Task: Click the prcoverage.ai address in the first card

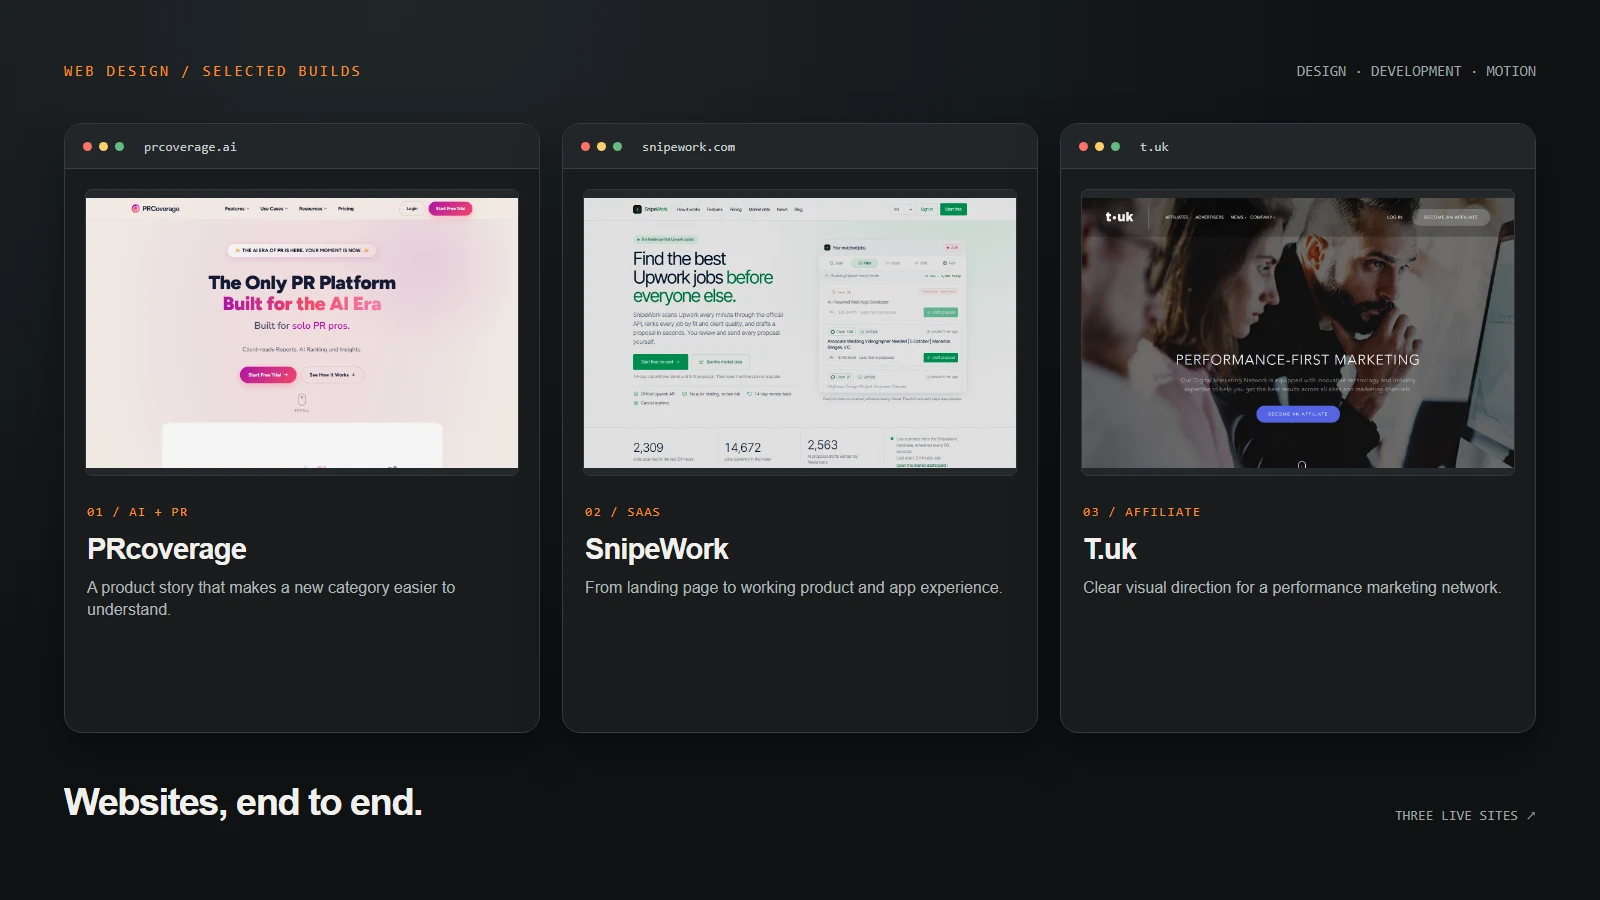Action: pos(190,147)
